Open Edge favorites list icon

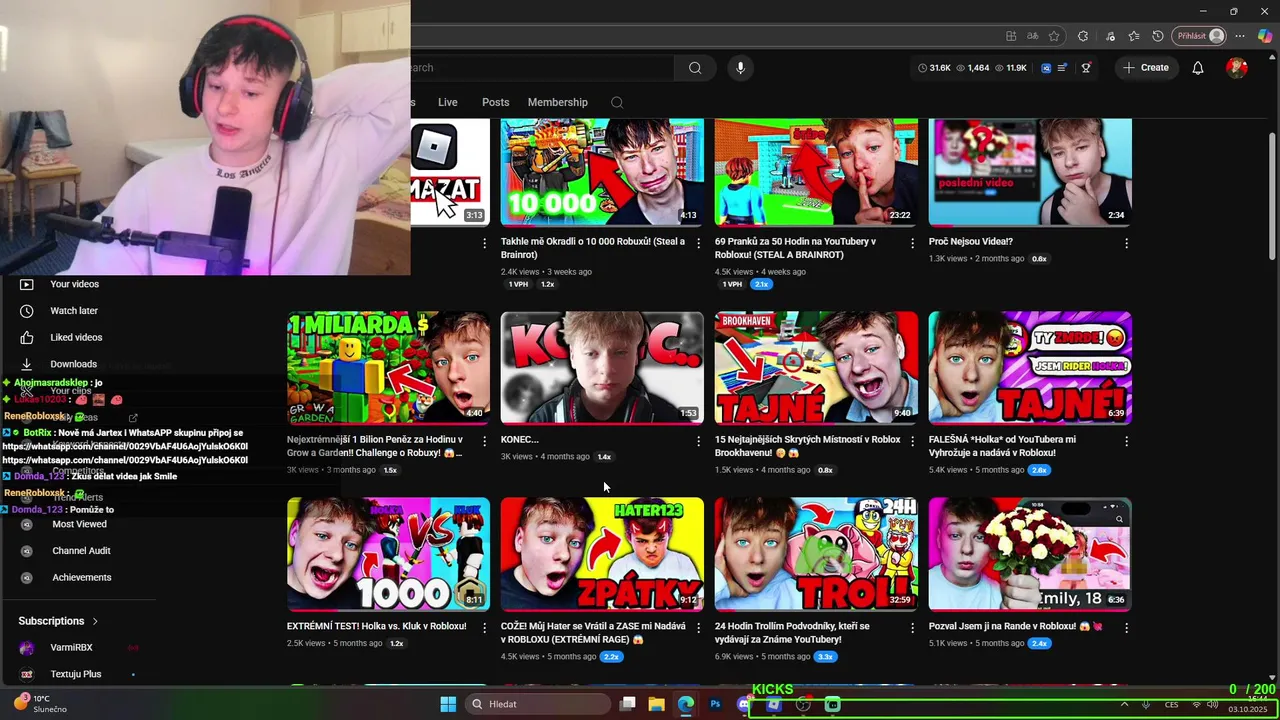(1133, 36)
